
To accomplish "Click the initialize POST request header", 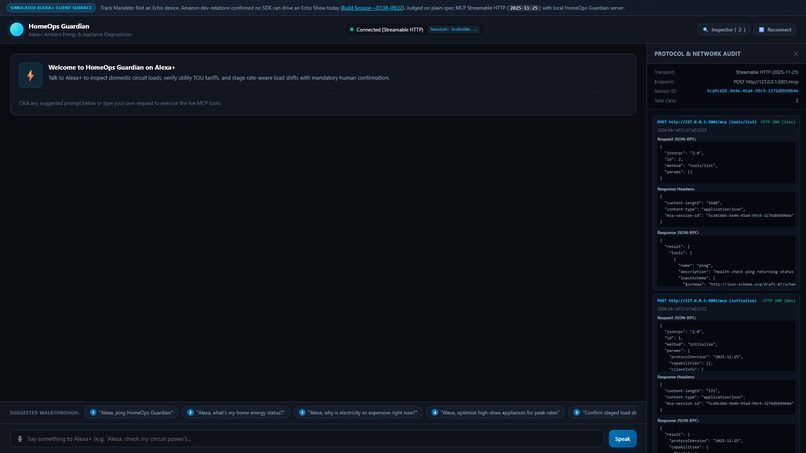I will [706, 300].
